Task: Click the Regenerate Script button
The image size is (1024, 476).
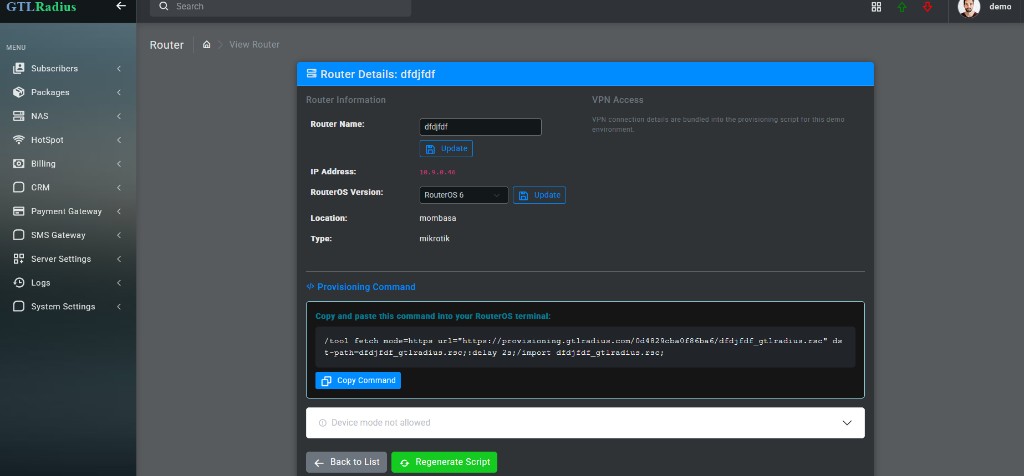Action: [x=444, y=462]
